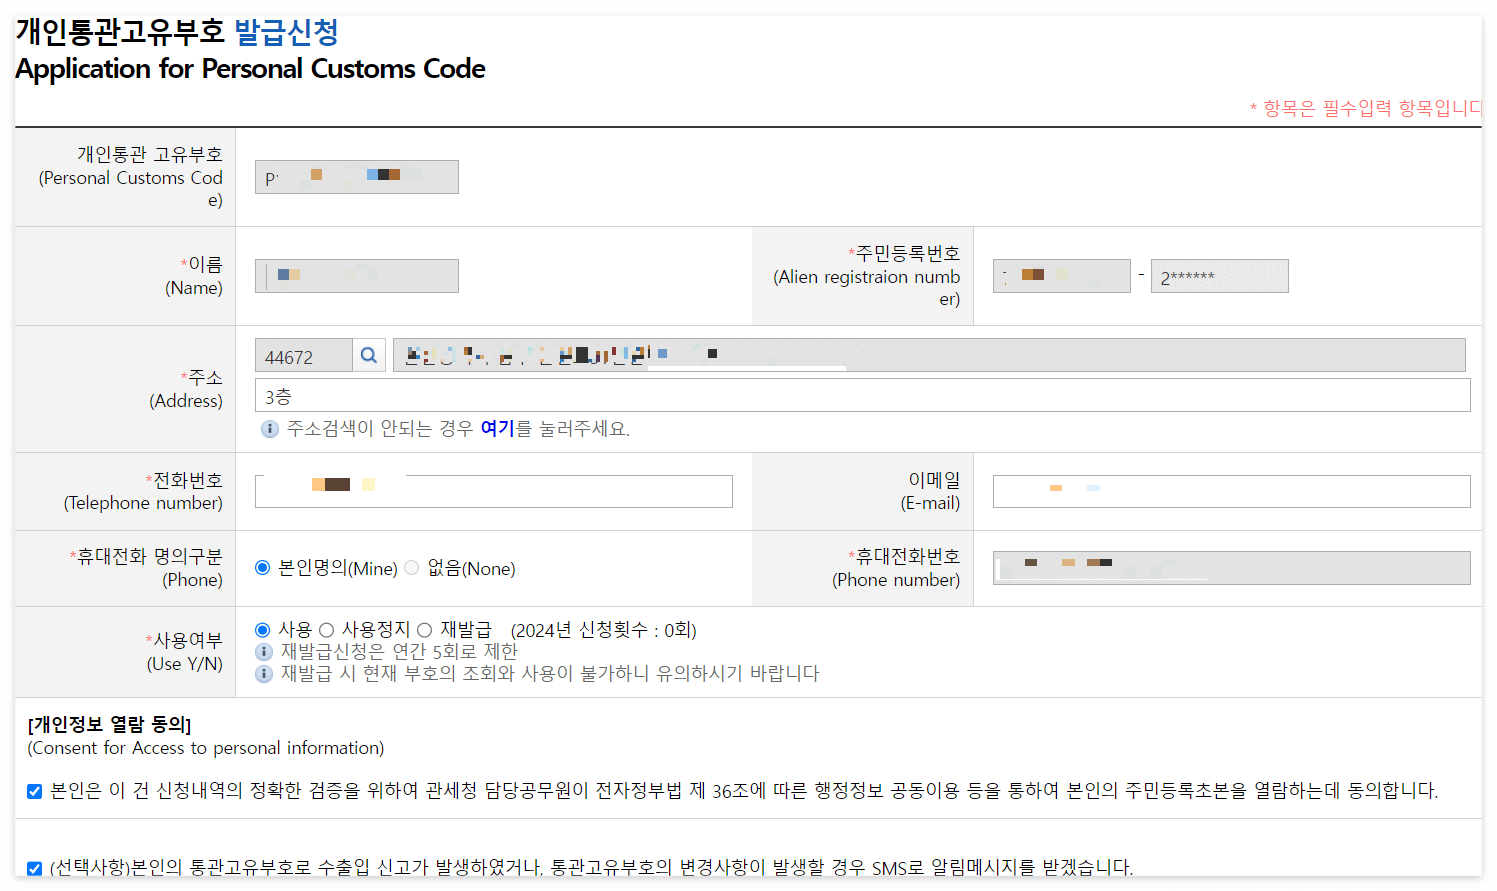
Task: Click info icon beside reissue code warning
Action: (x=264, y=674)
